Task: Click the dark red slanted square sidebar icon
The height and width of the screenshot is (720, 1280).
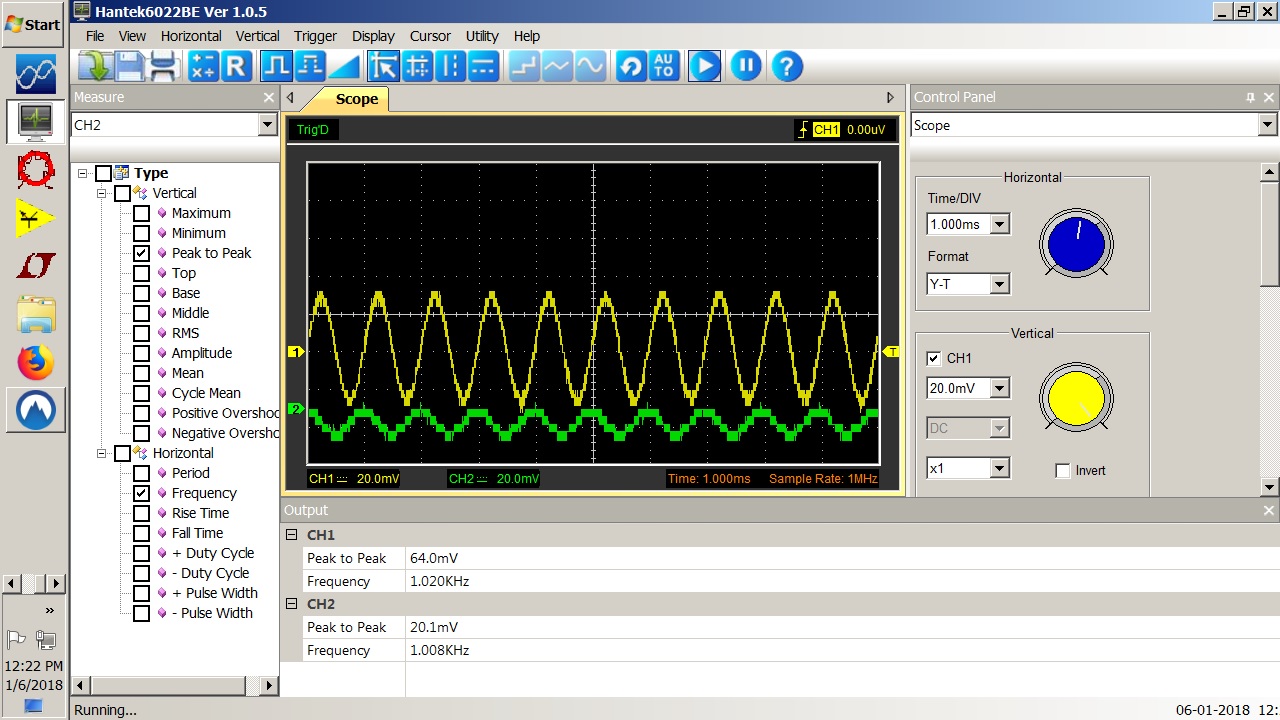Action: [36, 266]
